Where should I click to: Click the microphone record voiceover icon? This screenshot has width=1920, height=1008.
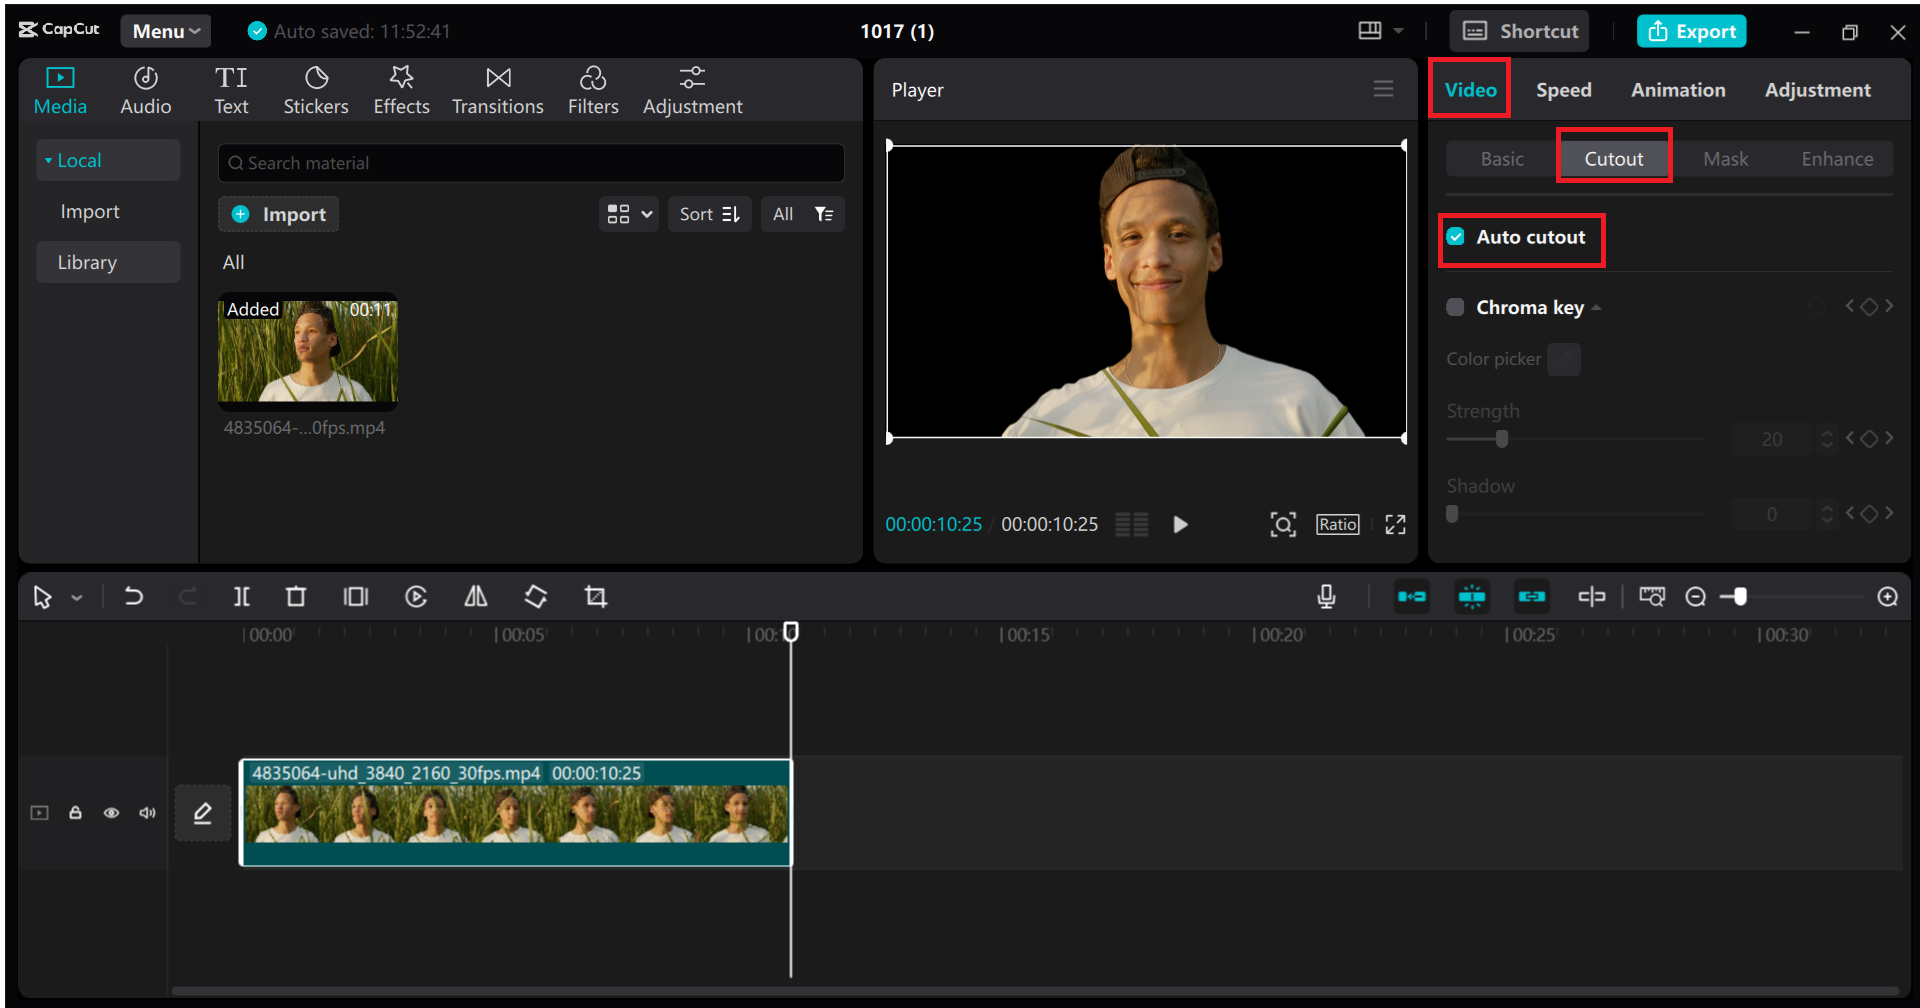1326,597
